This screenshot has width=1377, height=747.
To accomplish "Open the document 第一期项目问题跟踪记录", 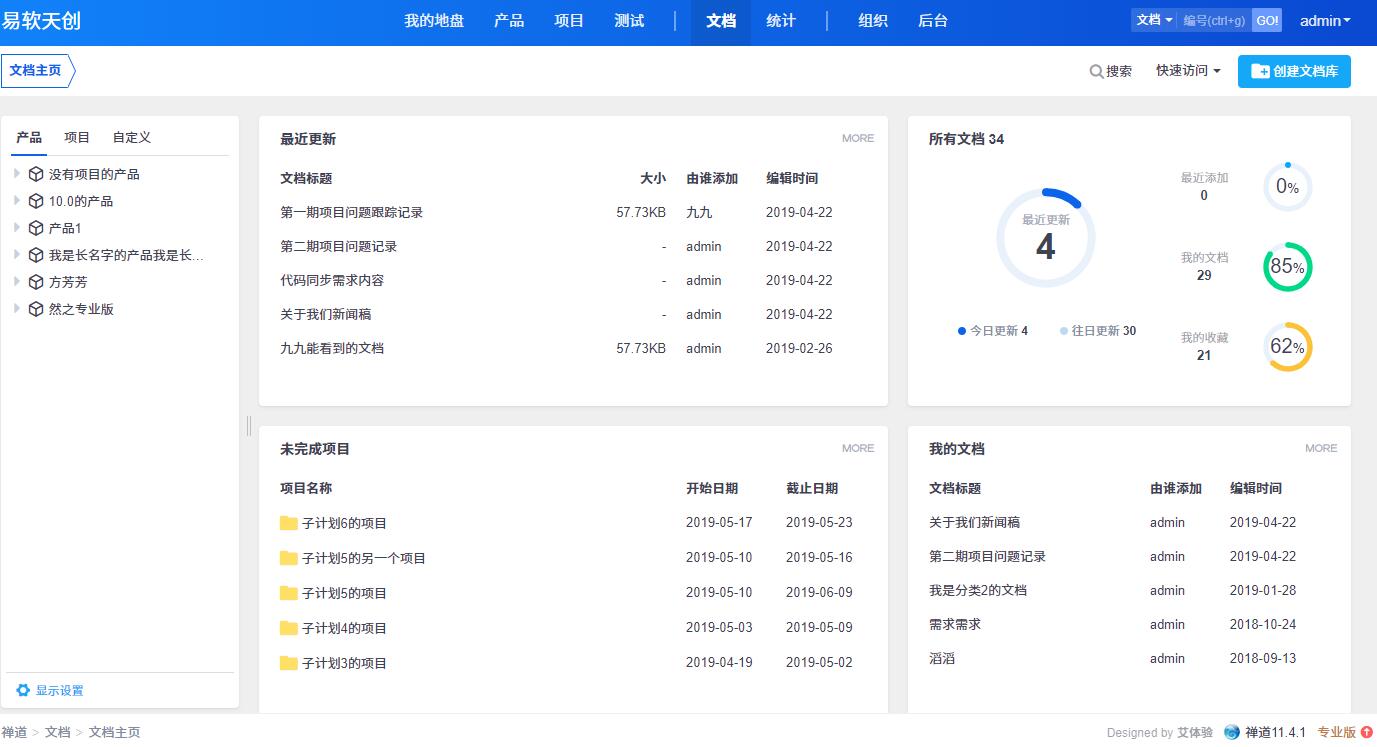I will [352, 212].
